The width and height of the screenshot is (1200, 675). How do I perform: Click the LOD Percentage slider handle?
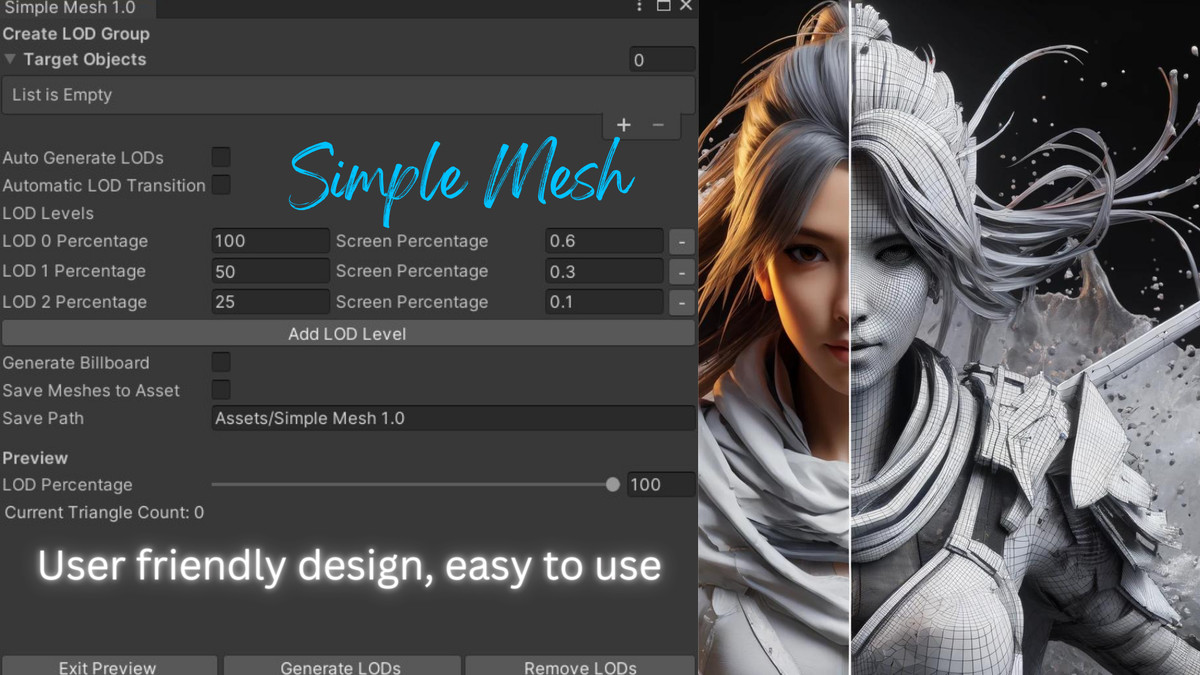pyautogui.click(x=613, y=485)
